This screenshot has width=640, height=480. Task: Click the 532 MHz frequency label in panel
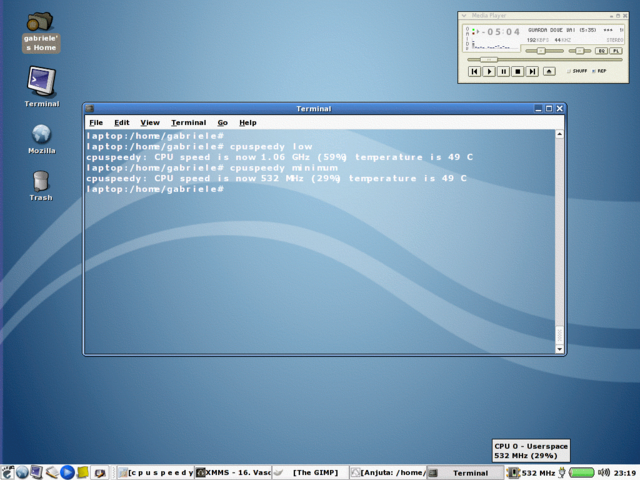[538, 473]
